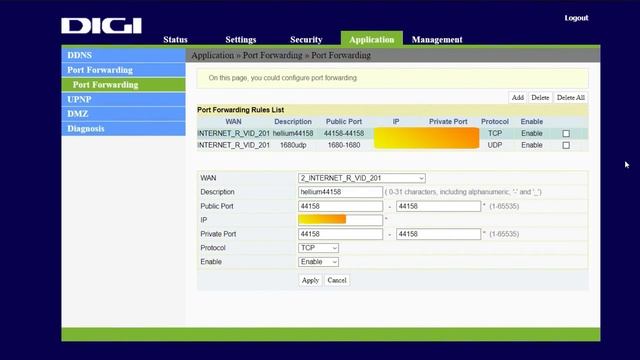The height and width of the screenshot is (360, 640).
Task: Open the WAN dropdown
Action: pos(362,178)
